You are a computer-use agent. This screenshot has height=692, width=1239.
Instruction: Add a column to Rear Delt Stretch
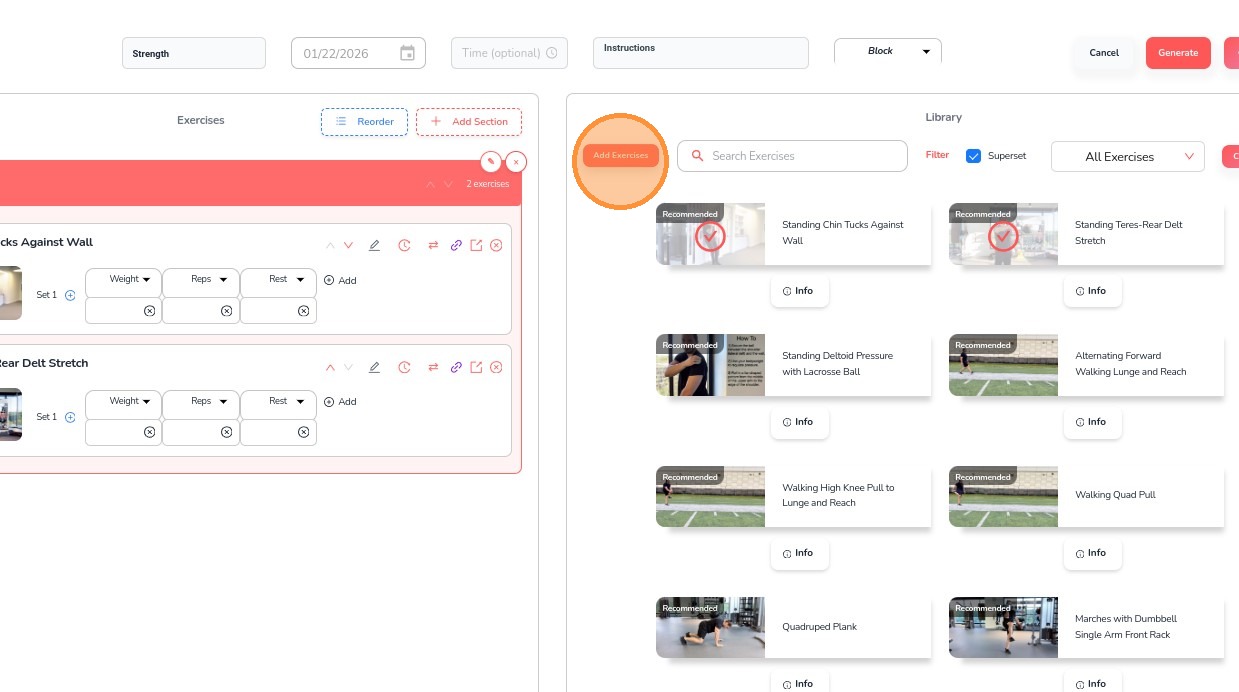coord(340,402)
